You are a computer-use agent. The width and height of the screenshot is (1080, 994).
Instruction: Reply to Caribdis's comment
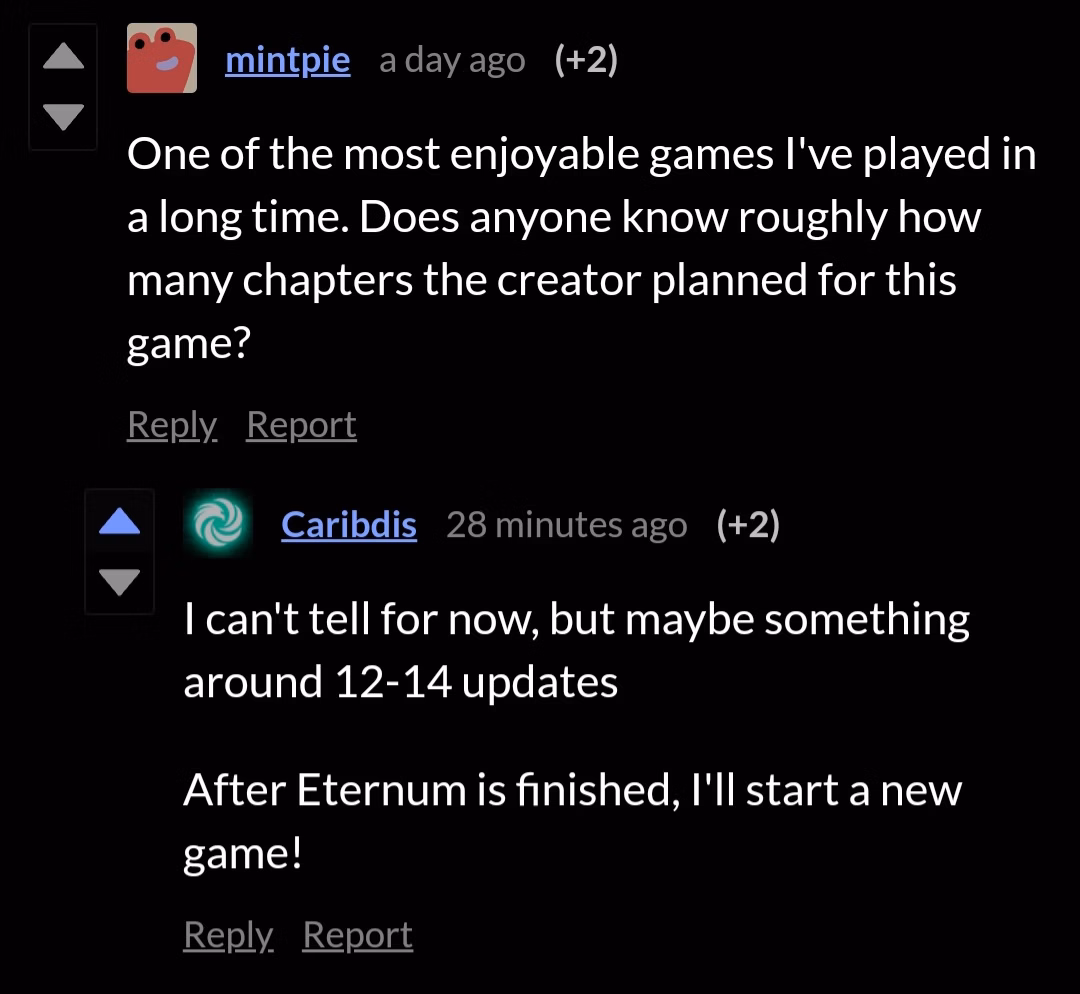pos(229,935)
